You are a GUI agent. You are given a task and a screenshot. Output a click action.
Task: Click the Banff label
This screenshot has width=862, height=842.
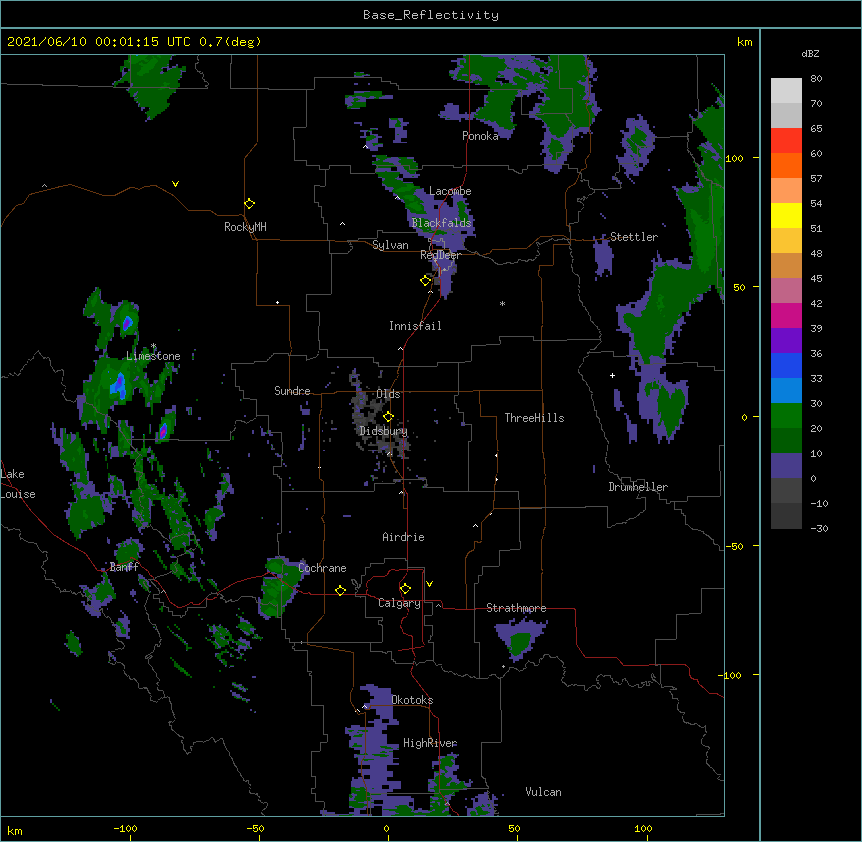[x=124, y=567]
